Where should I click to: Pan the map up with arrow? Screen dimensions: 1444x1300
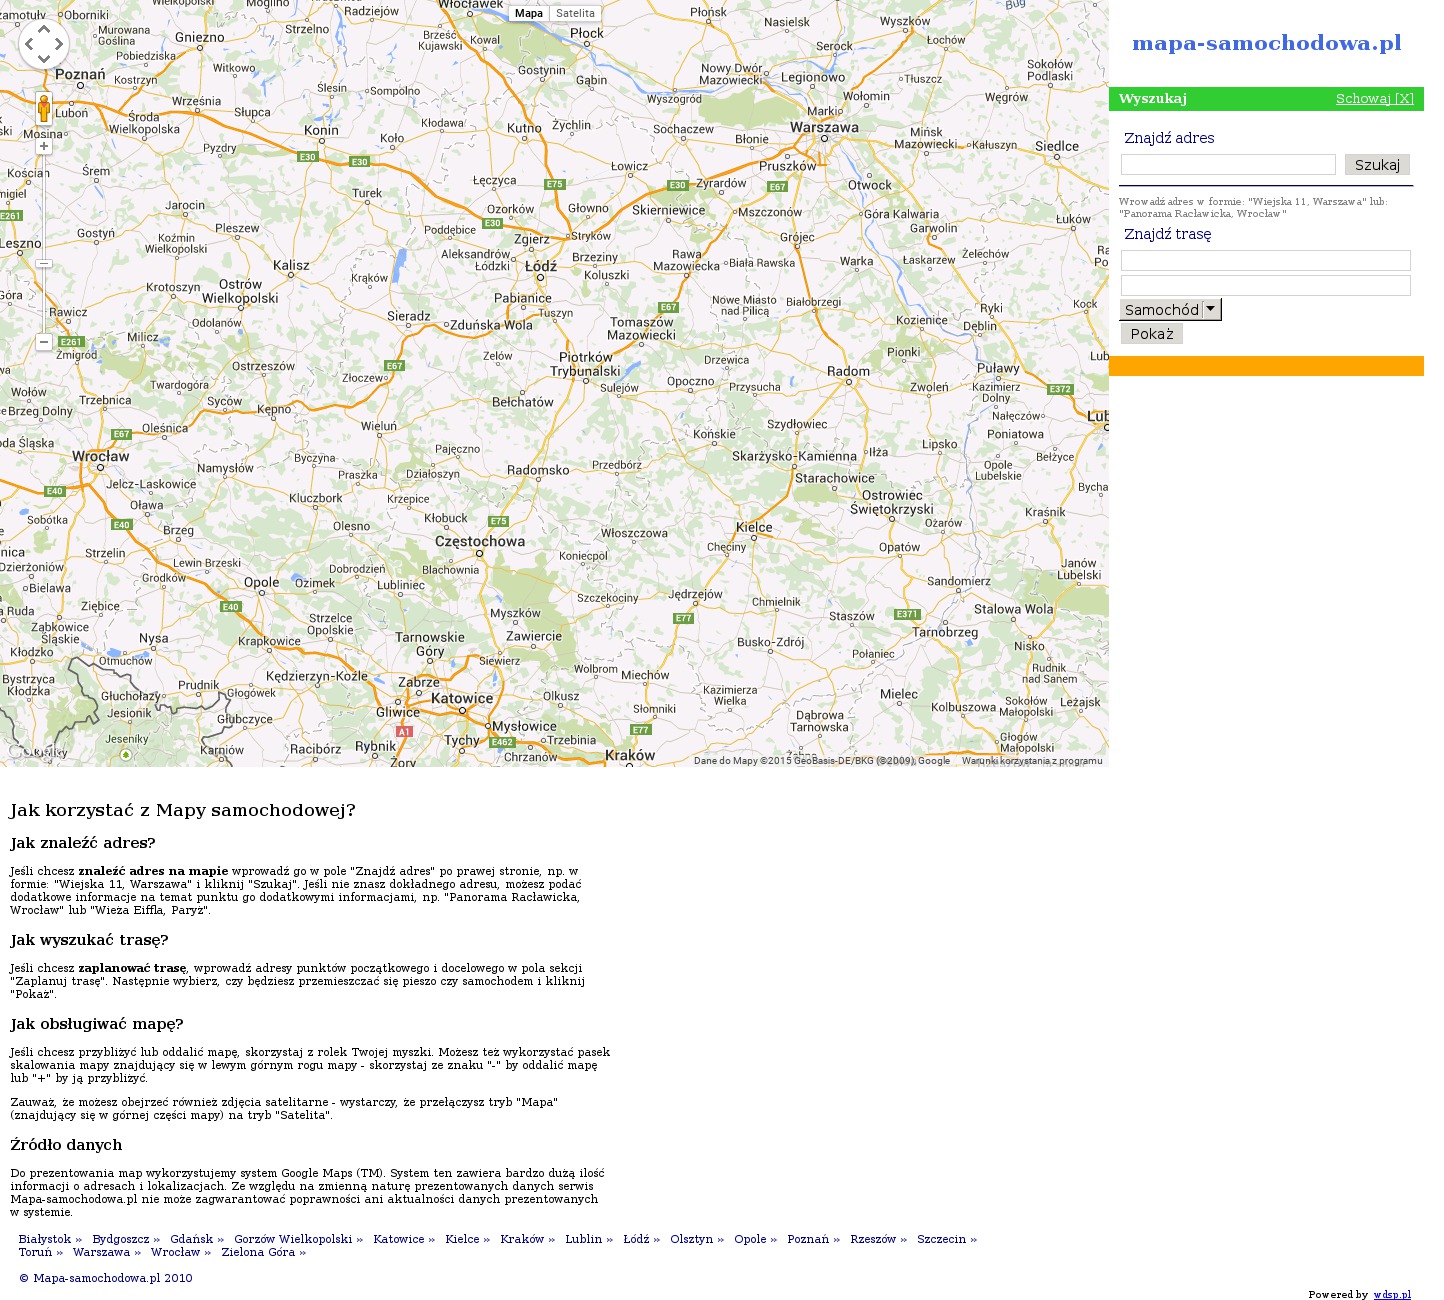click(x=44, y=30)
